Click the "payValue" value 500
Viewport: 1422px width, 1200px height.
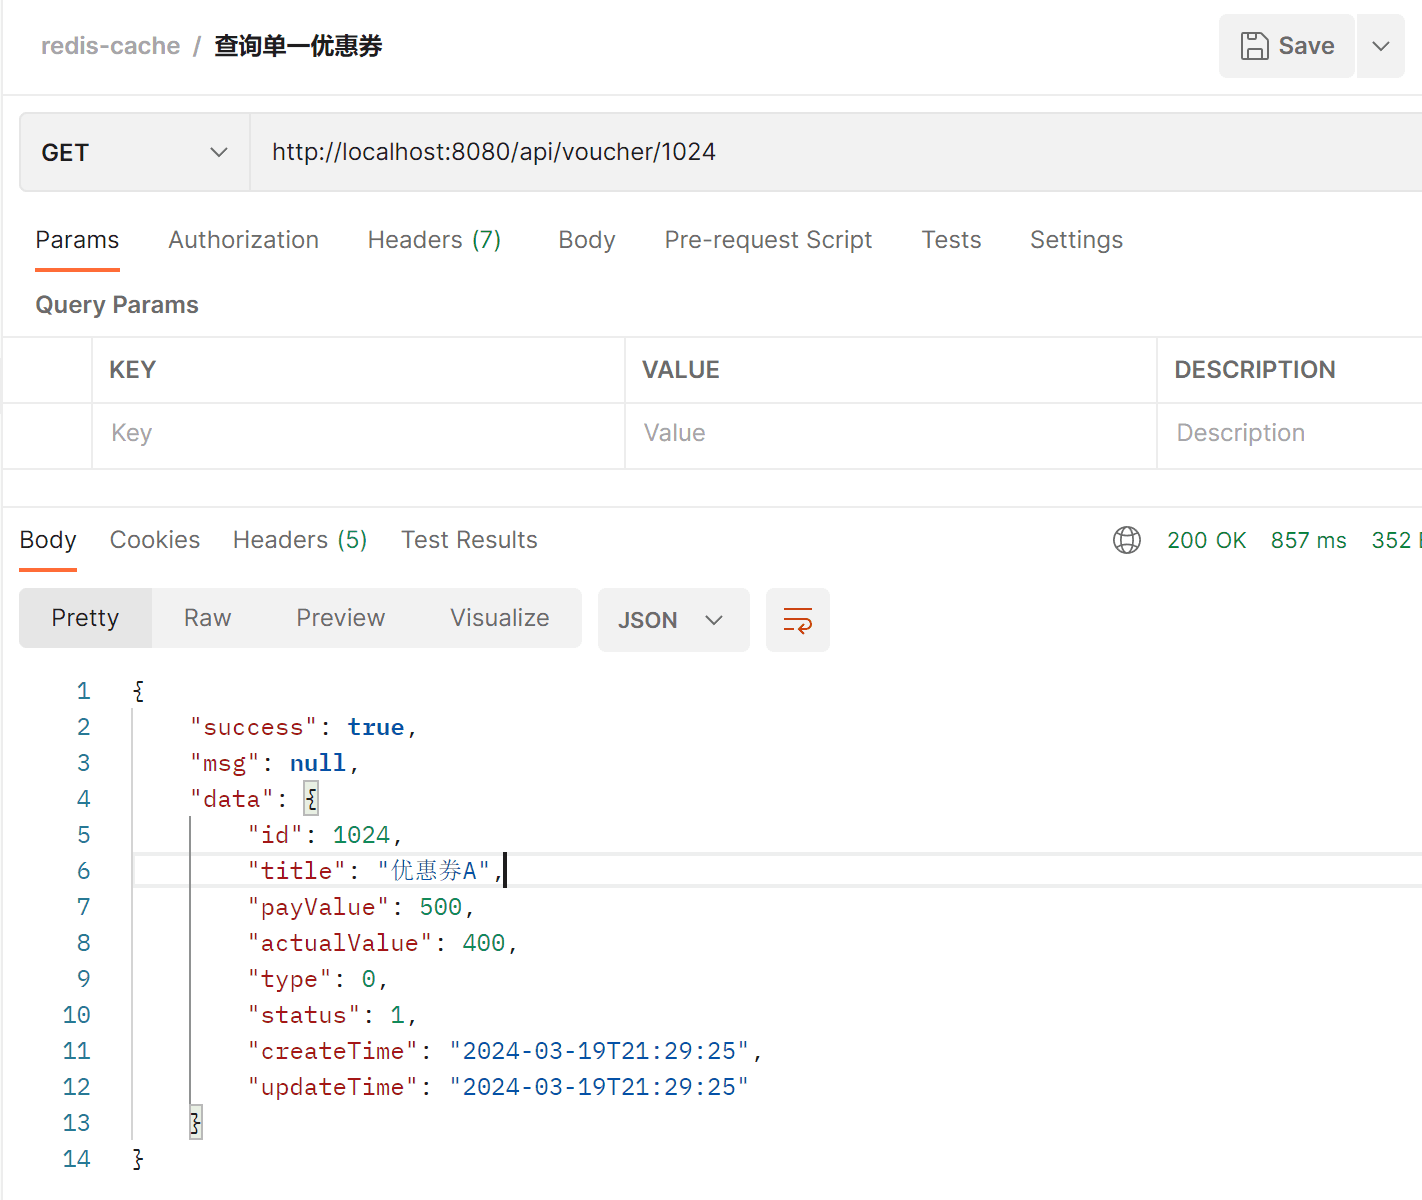[441, 907]
